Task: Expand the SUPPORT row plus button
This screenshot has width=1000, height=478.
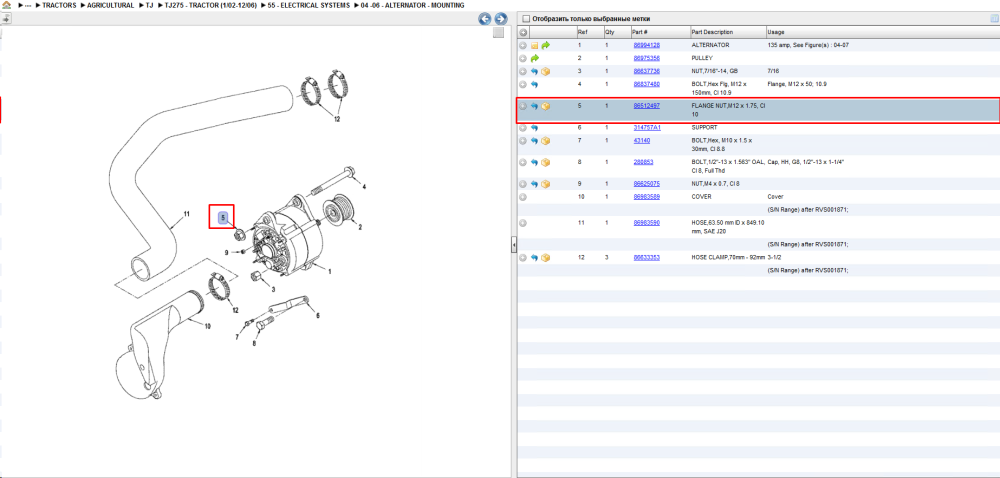Action: (x=523, y=128)
